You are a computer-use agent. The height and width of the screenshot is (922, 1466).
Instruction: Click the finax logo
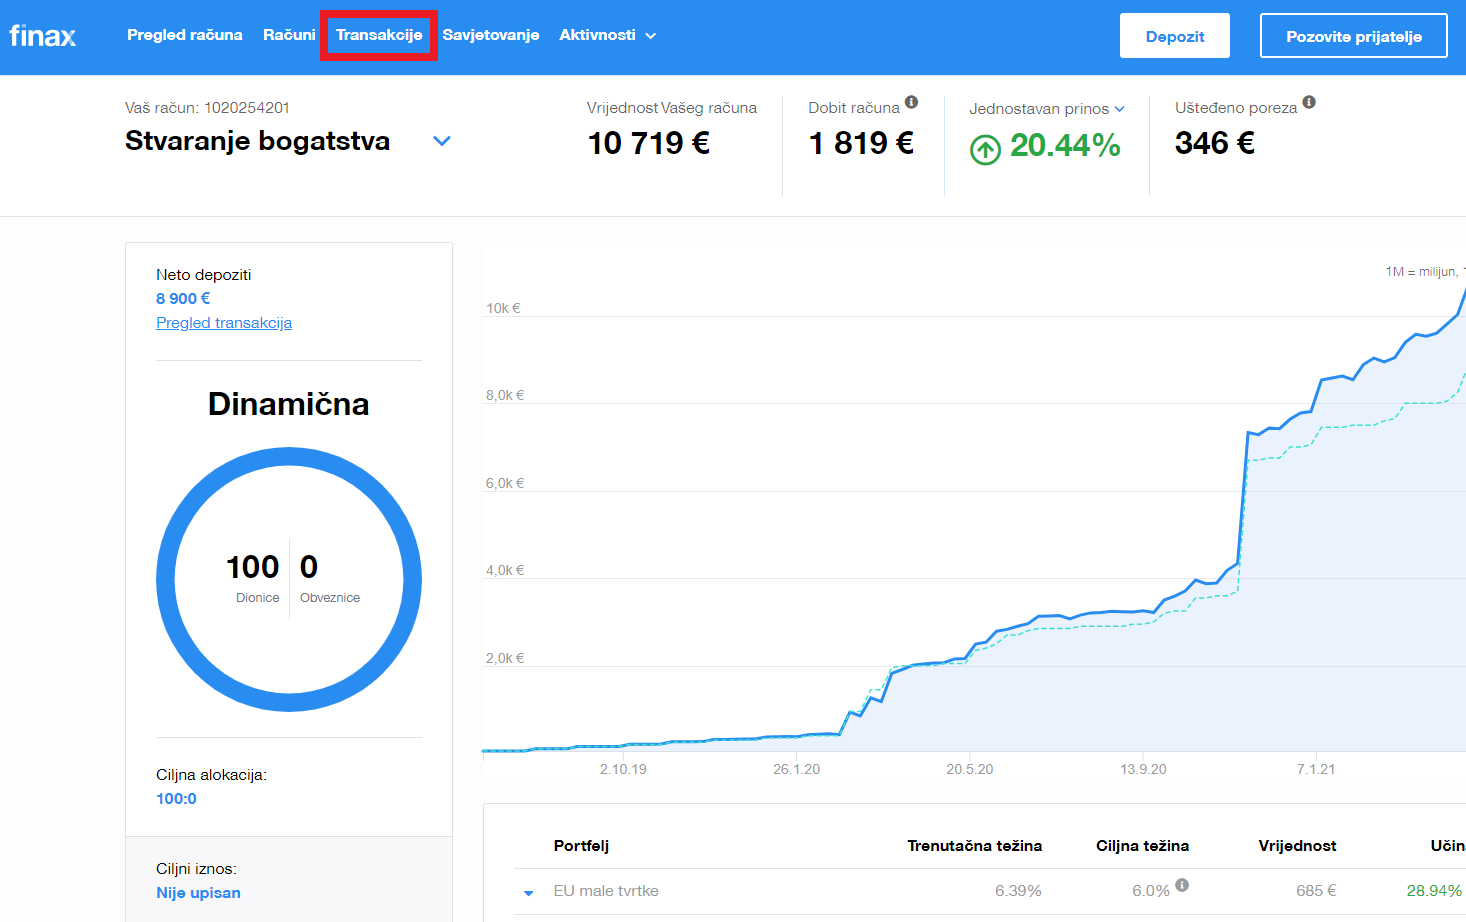tap(43, 36)
